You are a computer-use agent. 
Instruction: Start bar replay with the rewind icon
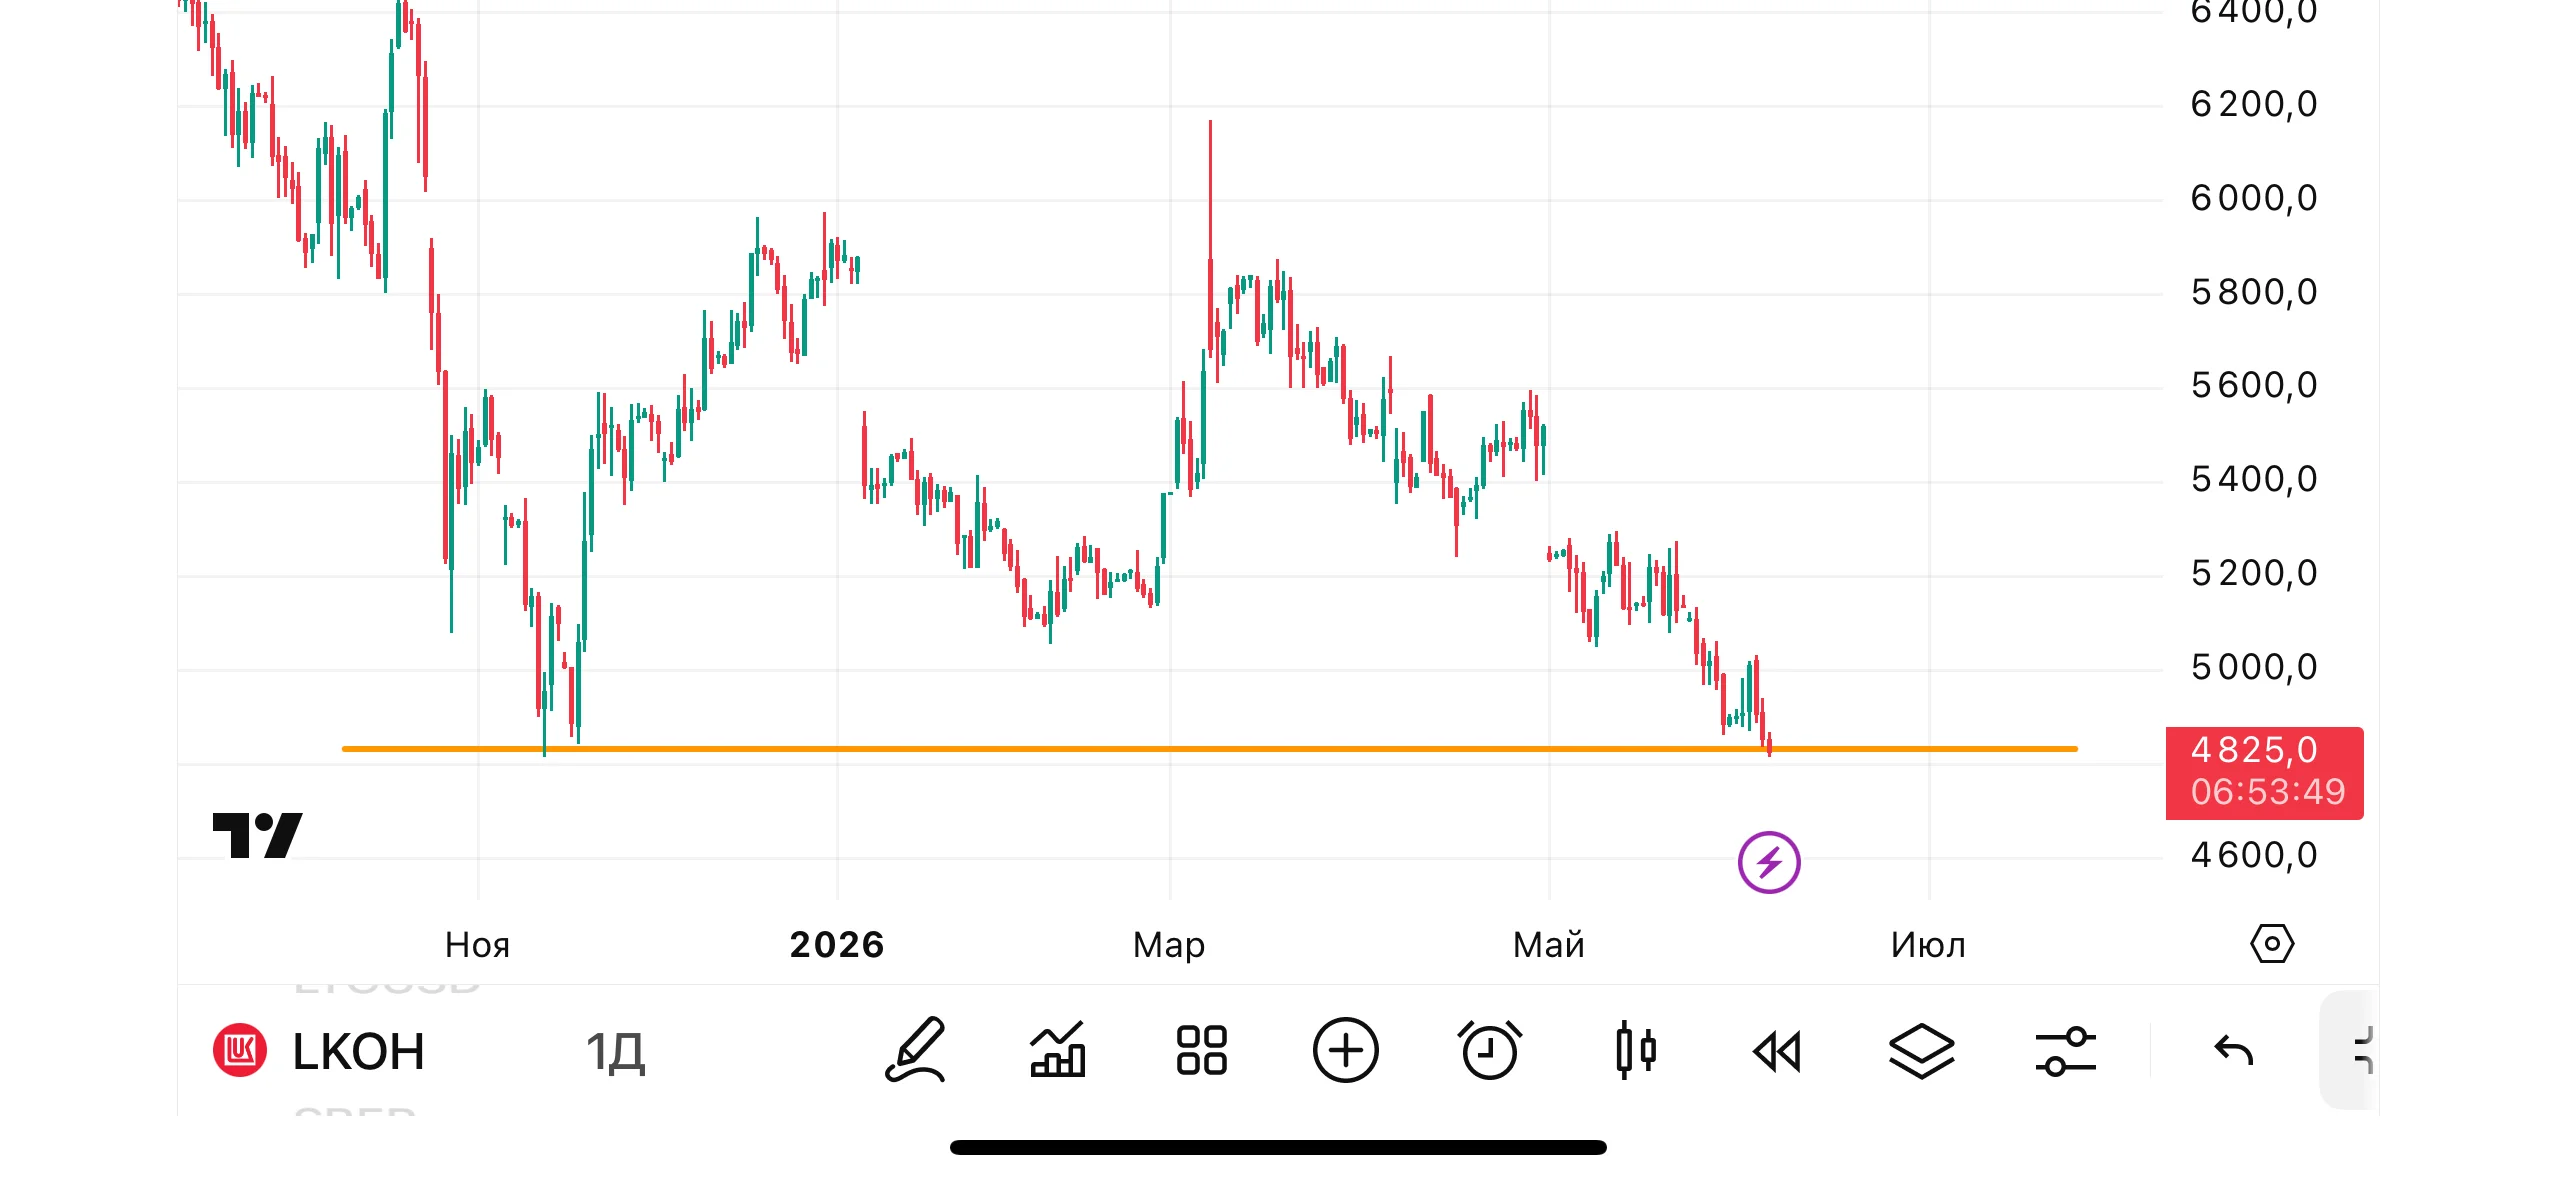tap(1778, 1052)
